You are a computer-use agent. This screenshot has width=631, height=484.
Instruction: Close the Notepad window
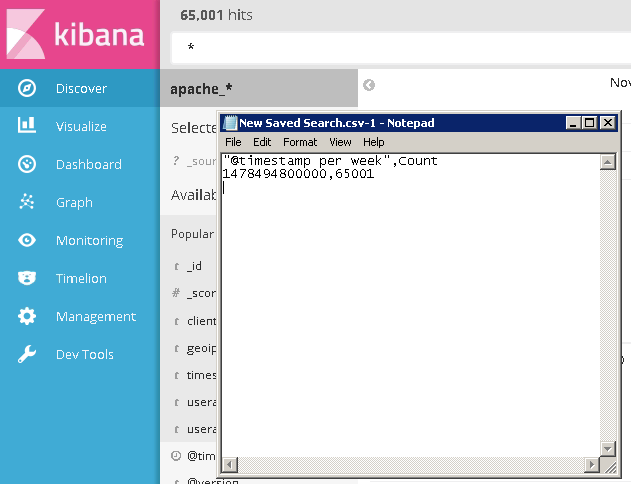click(608, 123)
